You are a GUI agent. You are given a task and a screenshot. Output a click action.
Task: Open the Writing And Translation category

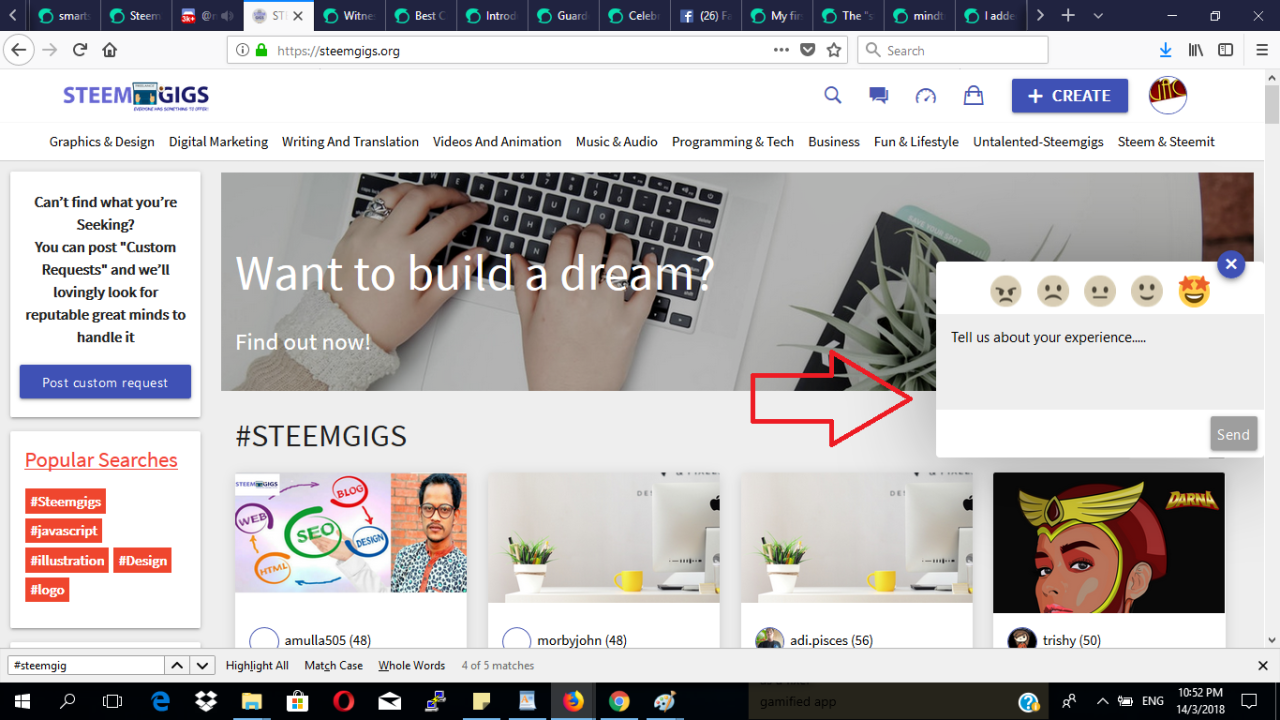click(350, 142)
